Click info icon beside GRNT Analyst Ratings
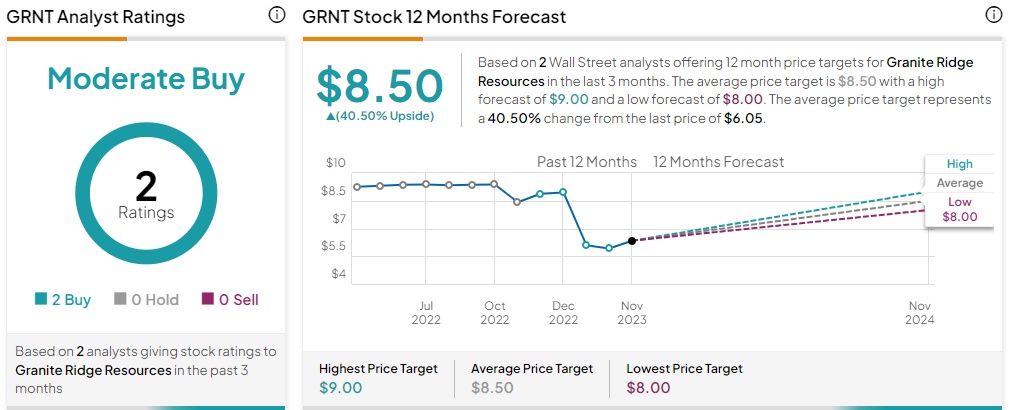 (x=277, y=15)
